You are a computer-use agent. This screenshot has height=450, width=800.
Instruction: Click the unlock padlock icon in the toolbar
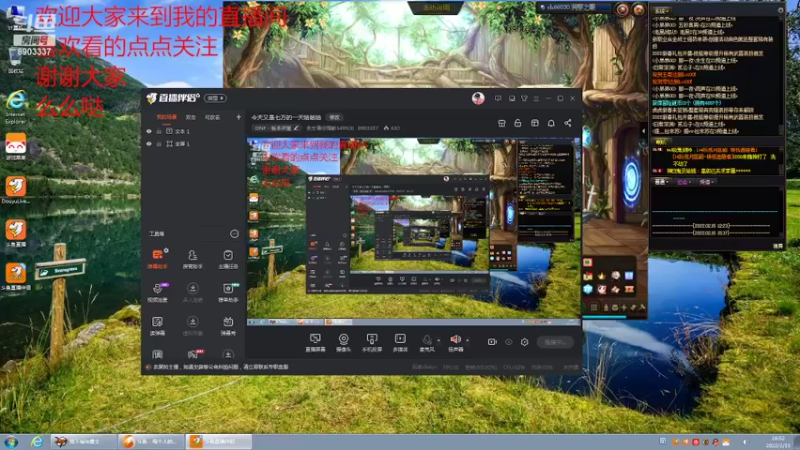point(518,123)
